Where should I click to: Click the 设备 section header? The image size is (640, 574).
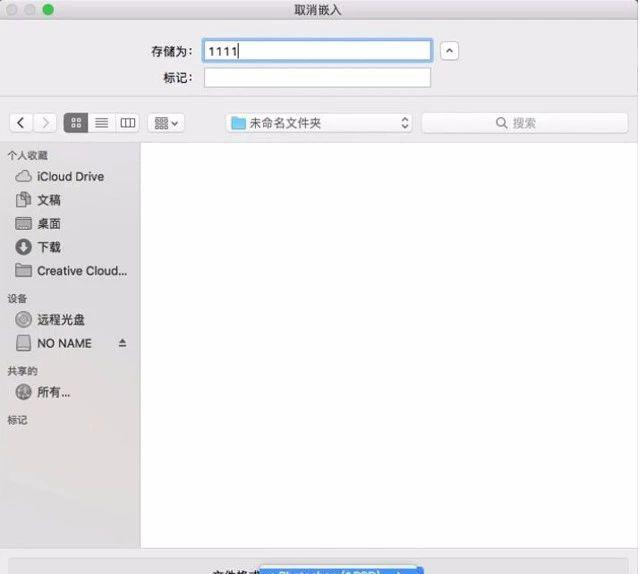[17, 298]
